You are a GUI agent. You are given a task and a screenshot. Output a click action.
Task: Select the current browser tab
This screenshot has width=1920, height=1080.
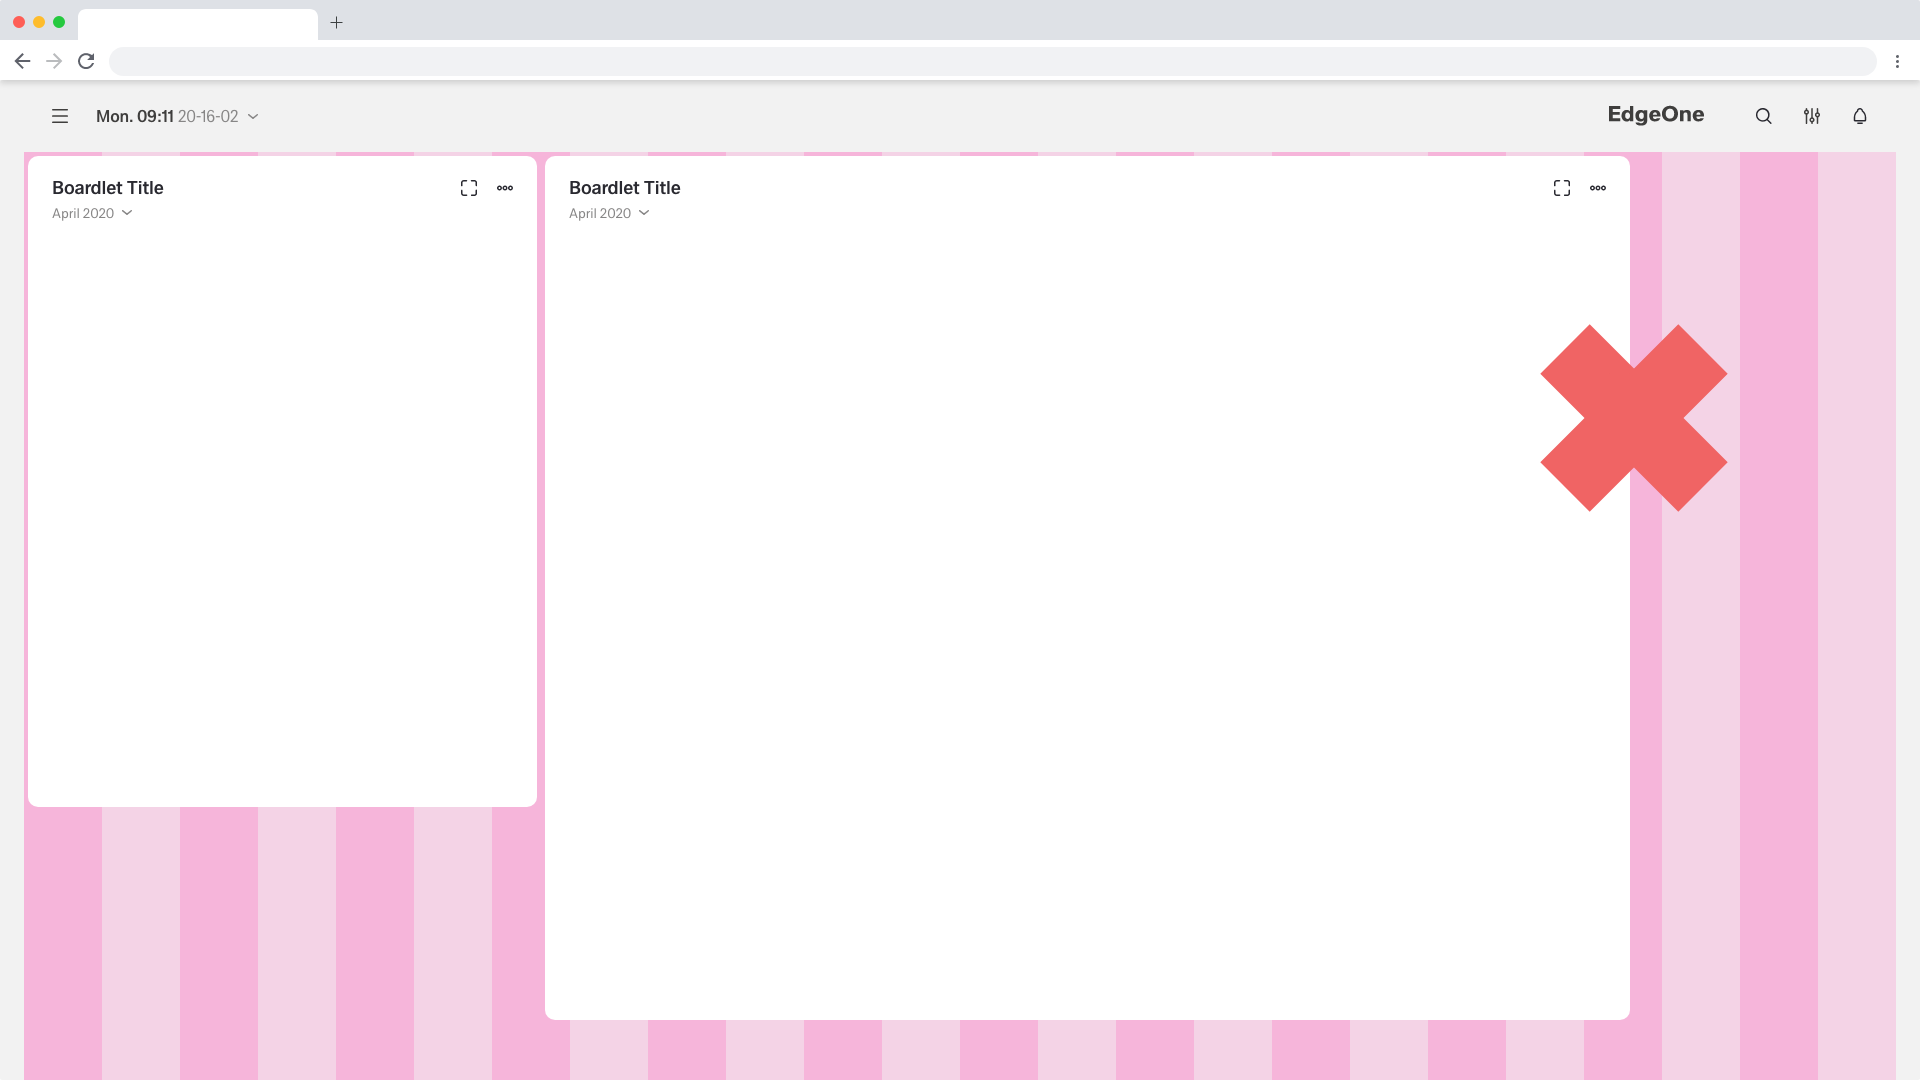[197, 23]
